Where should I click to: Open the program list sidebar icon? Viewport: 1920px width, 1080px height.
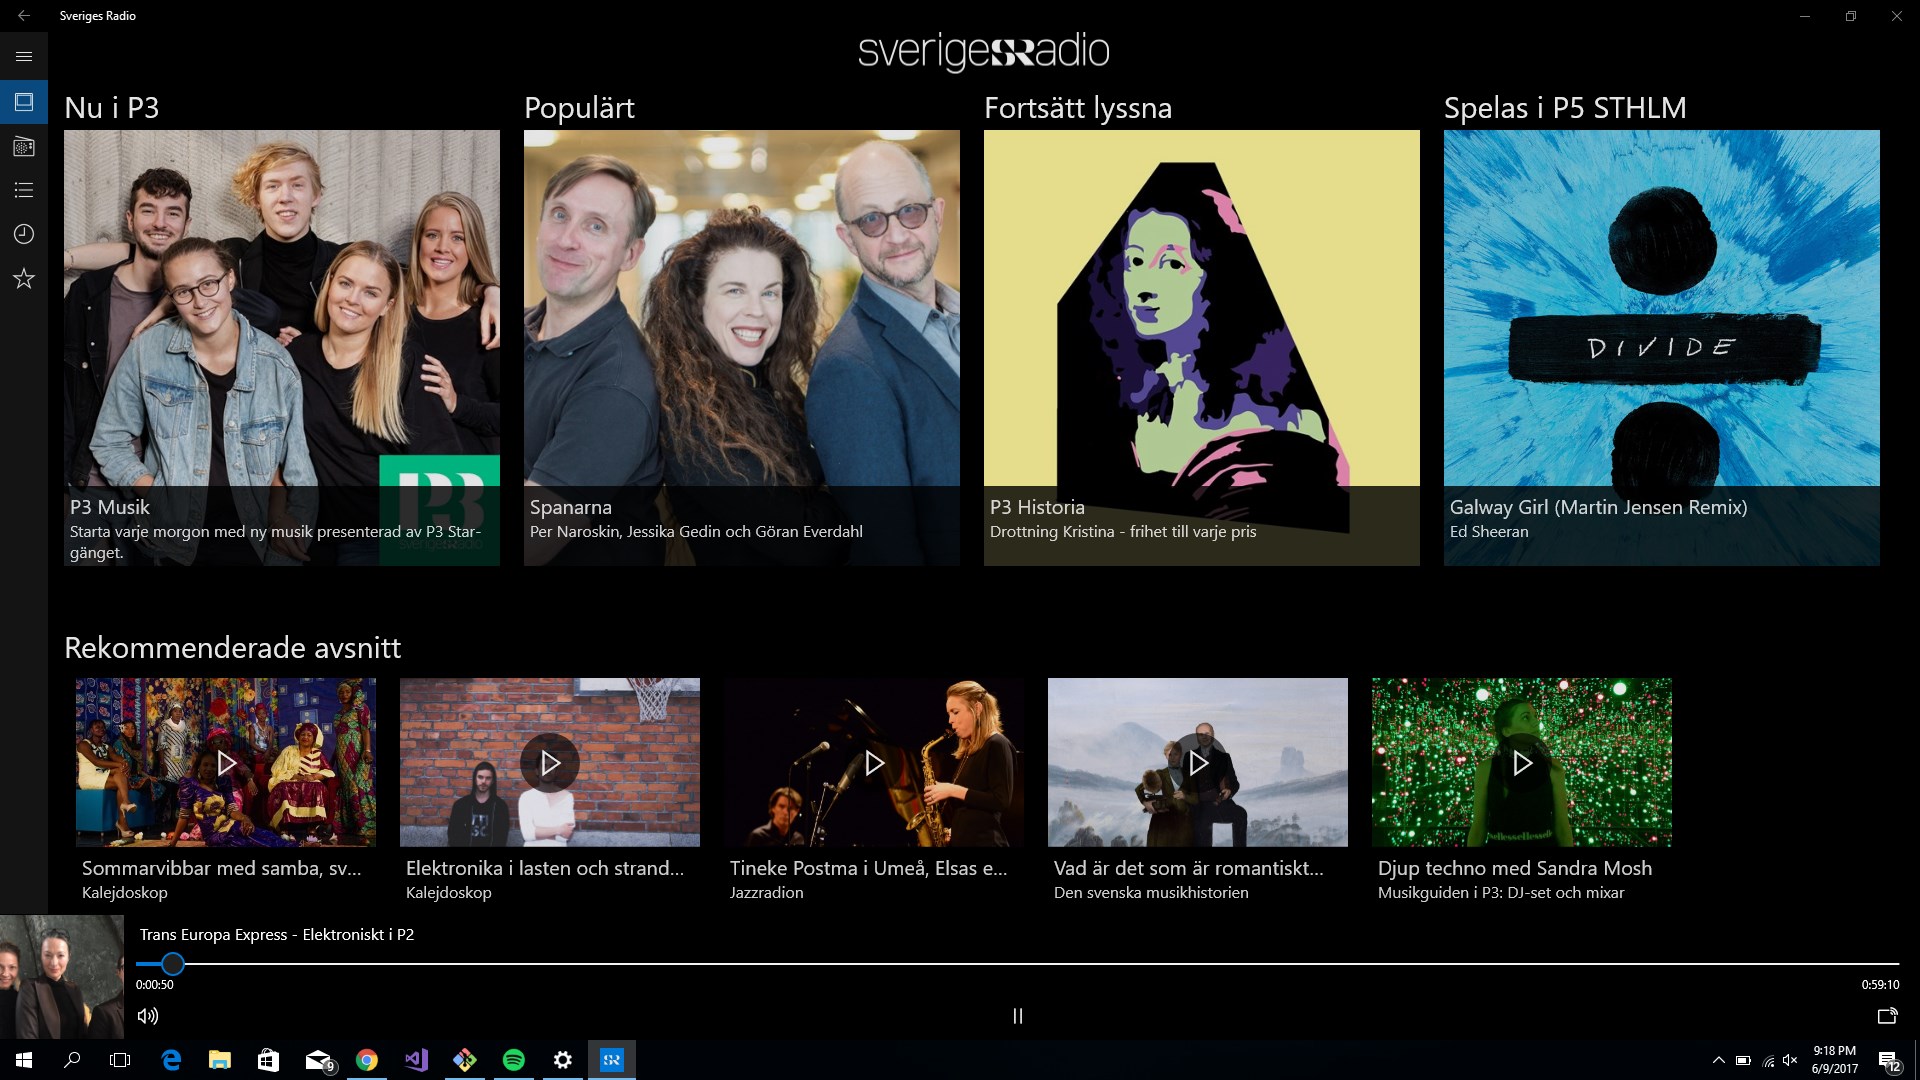tap(24, 190)
